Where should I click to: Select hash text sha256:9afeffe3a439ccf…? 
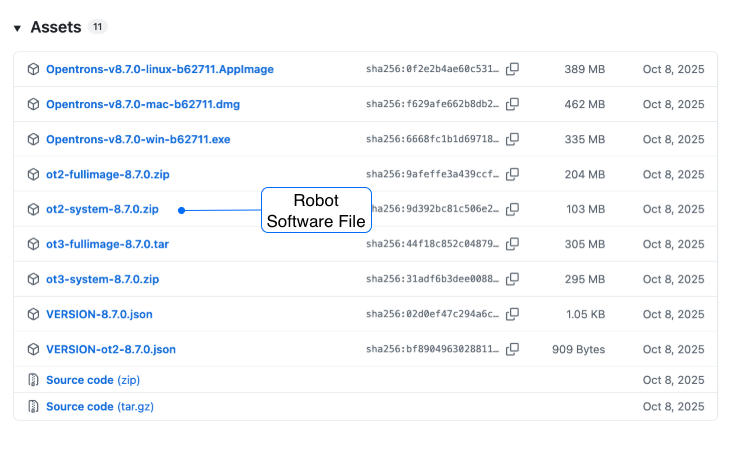[432, 174]
